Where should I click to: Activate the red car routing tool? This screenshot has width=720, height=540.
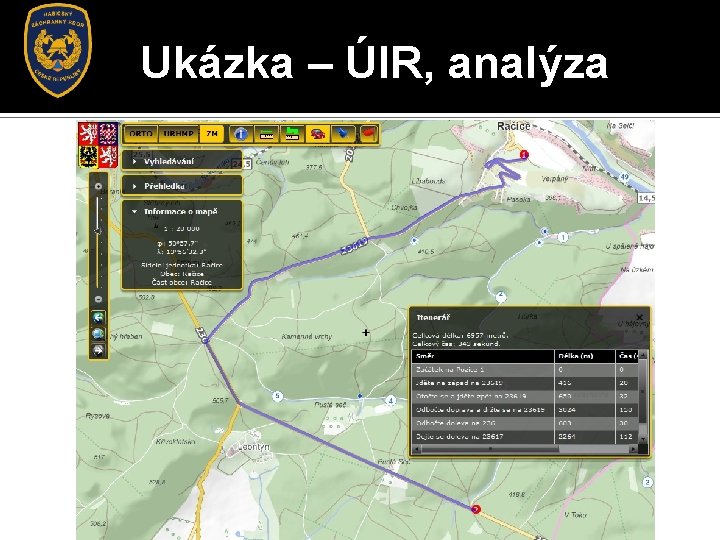tap(318, 134)
